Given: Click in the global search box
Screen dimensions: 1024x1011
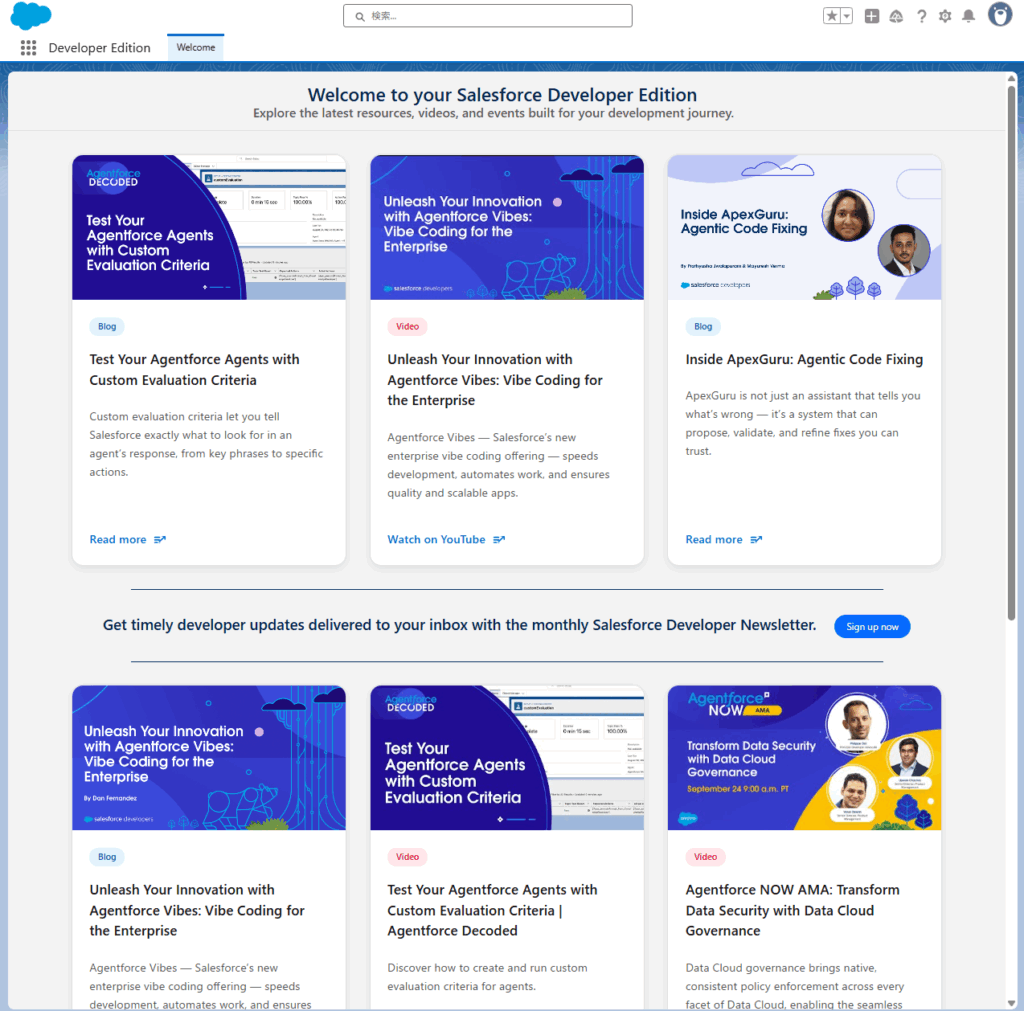Looking at the screenshot, I should pos(487,16).
